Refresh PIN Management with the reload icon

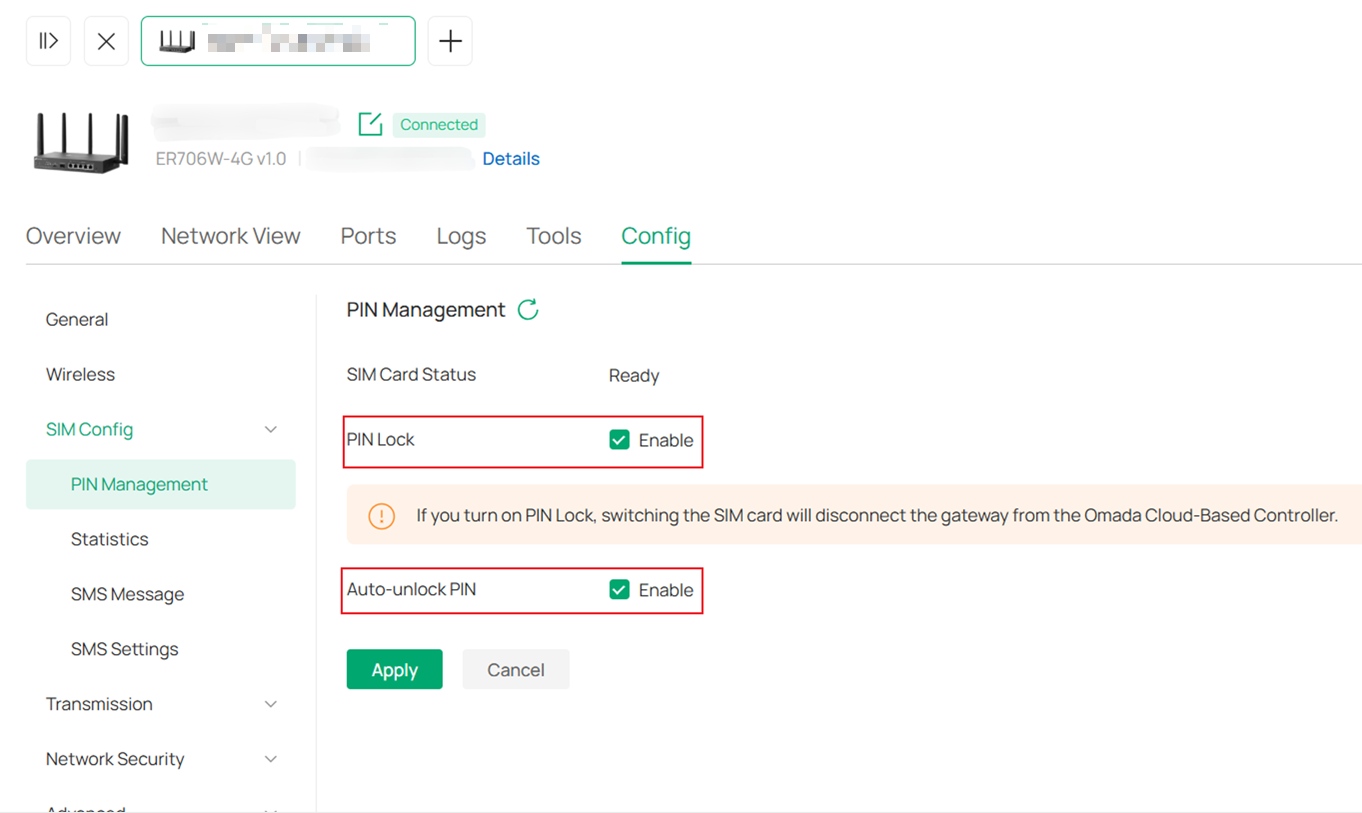click(528, 310)
